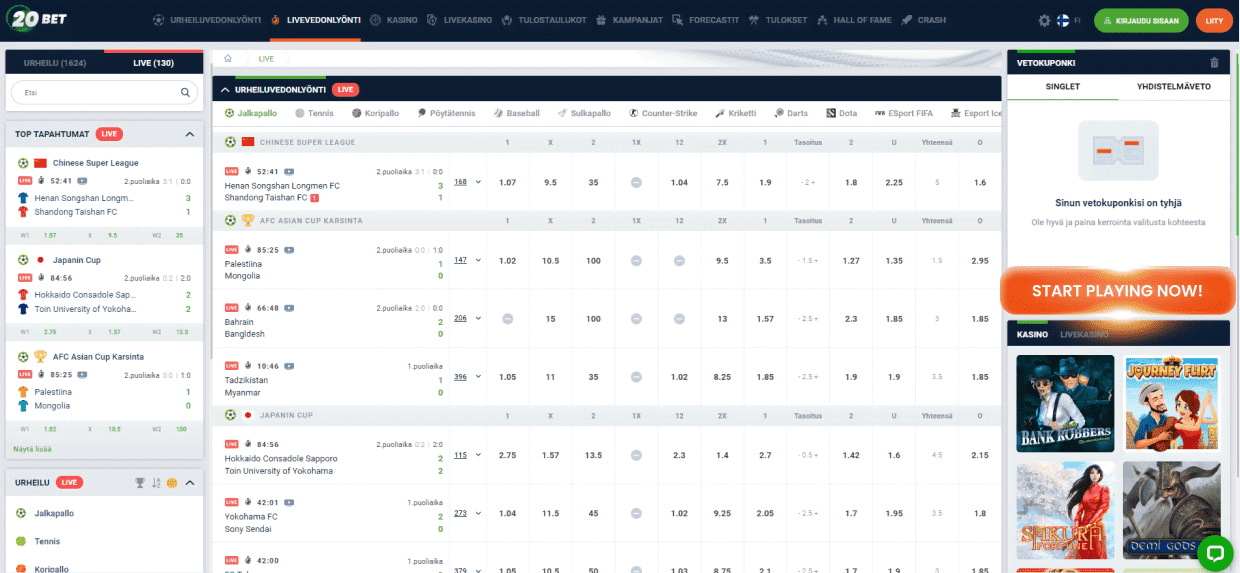Select the Yhdistelmäveto tab in betslip
1240x573 pixels.
1173,87
